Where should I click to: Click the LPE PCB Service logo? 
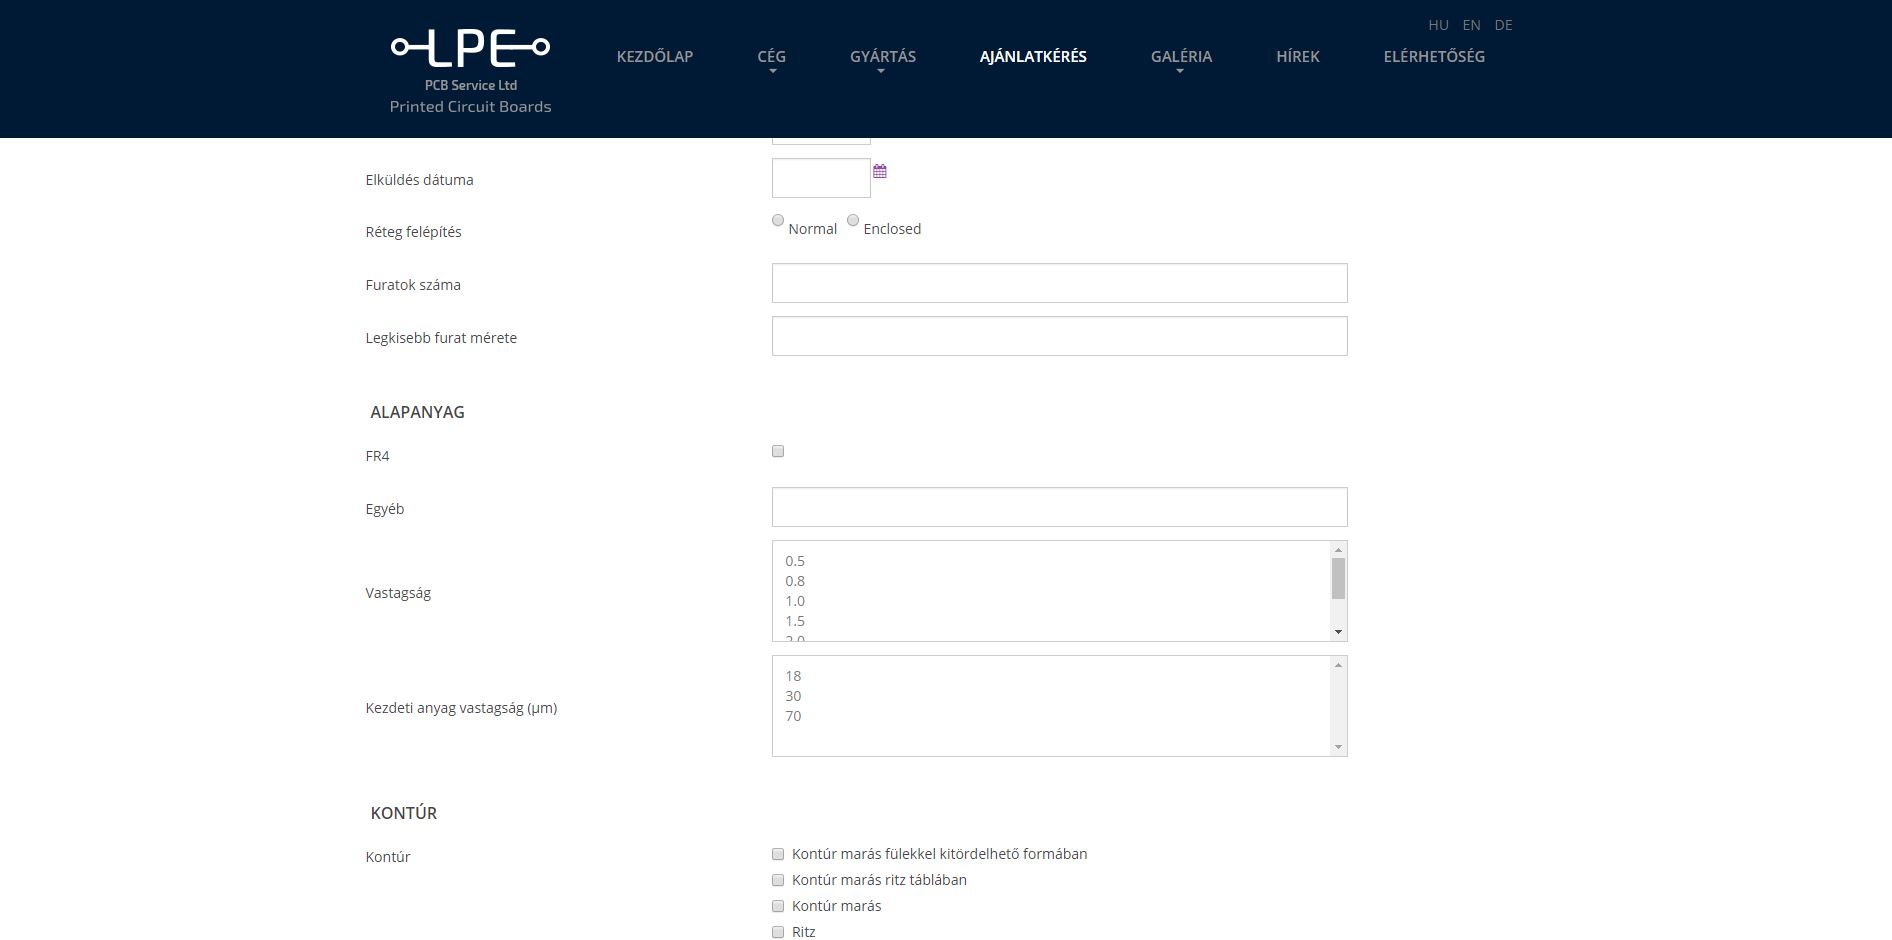pos(470,72)
